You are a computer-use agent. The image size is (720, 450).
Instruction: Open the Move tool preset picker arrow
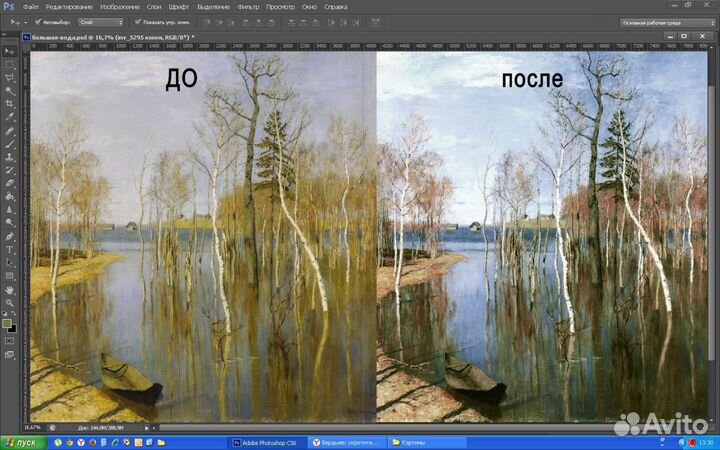point(25,22)
